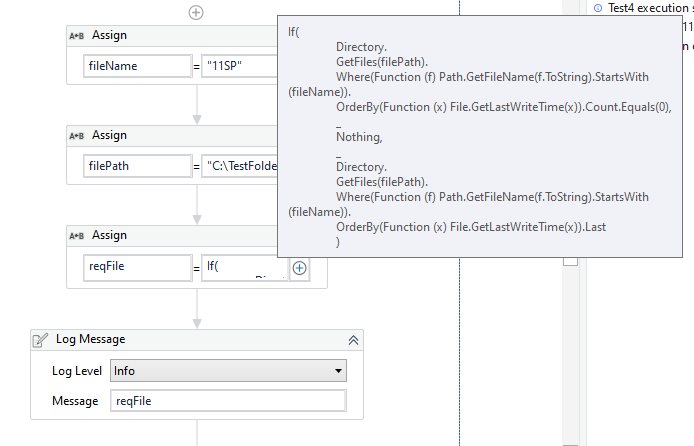Open the Log Level dropdown
694x446 pixels.
click(x=228, y=371)
